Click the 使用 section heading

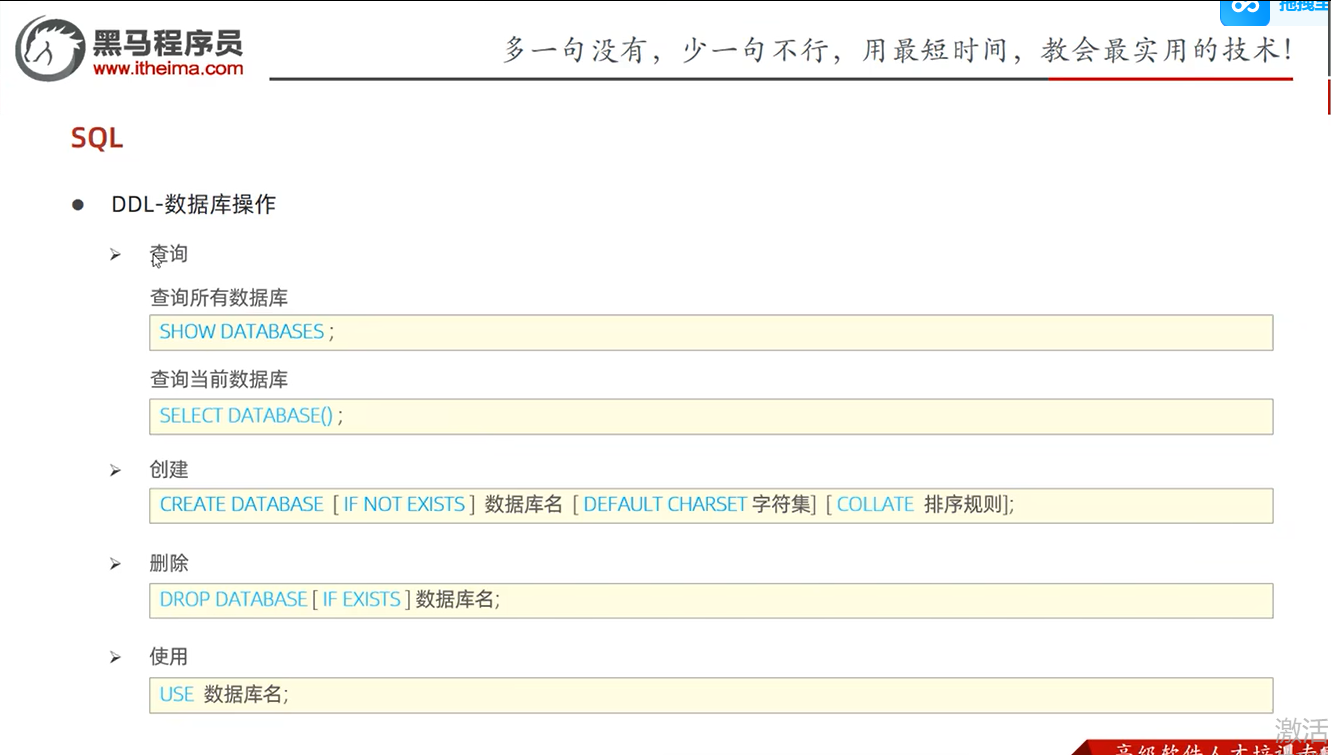(169, 657)
